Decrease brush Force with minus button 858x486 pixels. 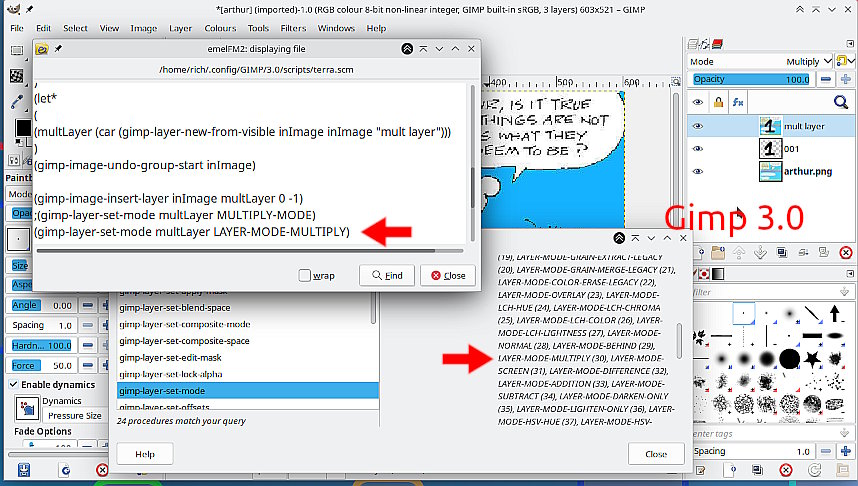click(88, 365)
